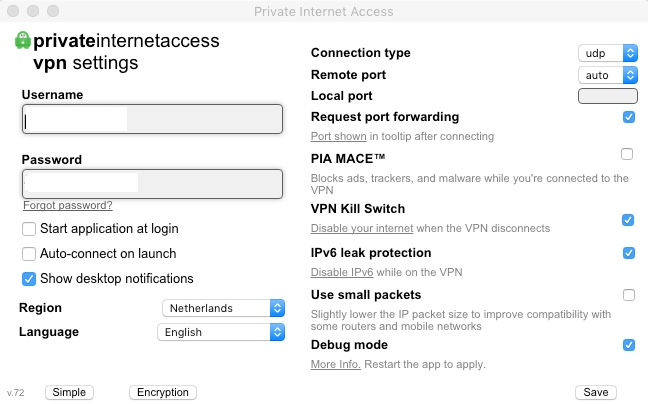The width and height of the screenshot is (648, 404).
Task: Switch to Simple settings view
Action: coord(69,392)
